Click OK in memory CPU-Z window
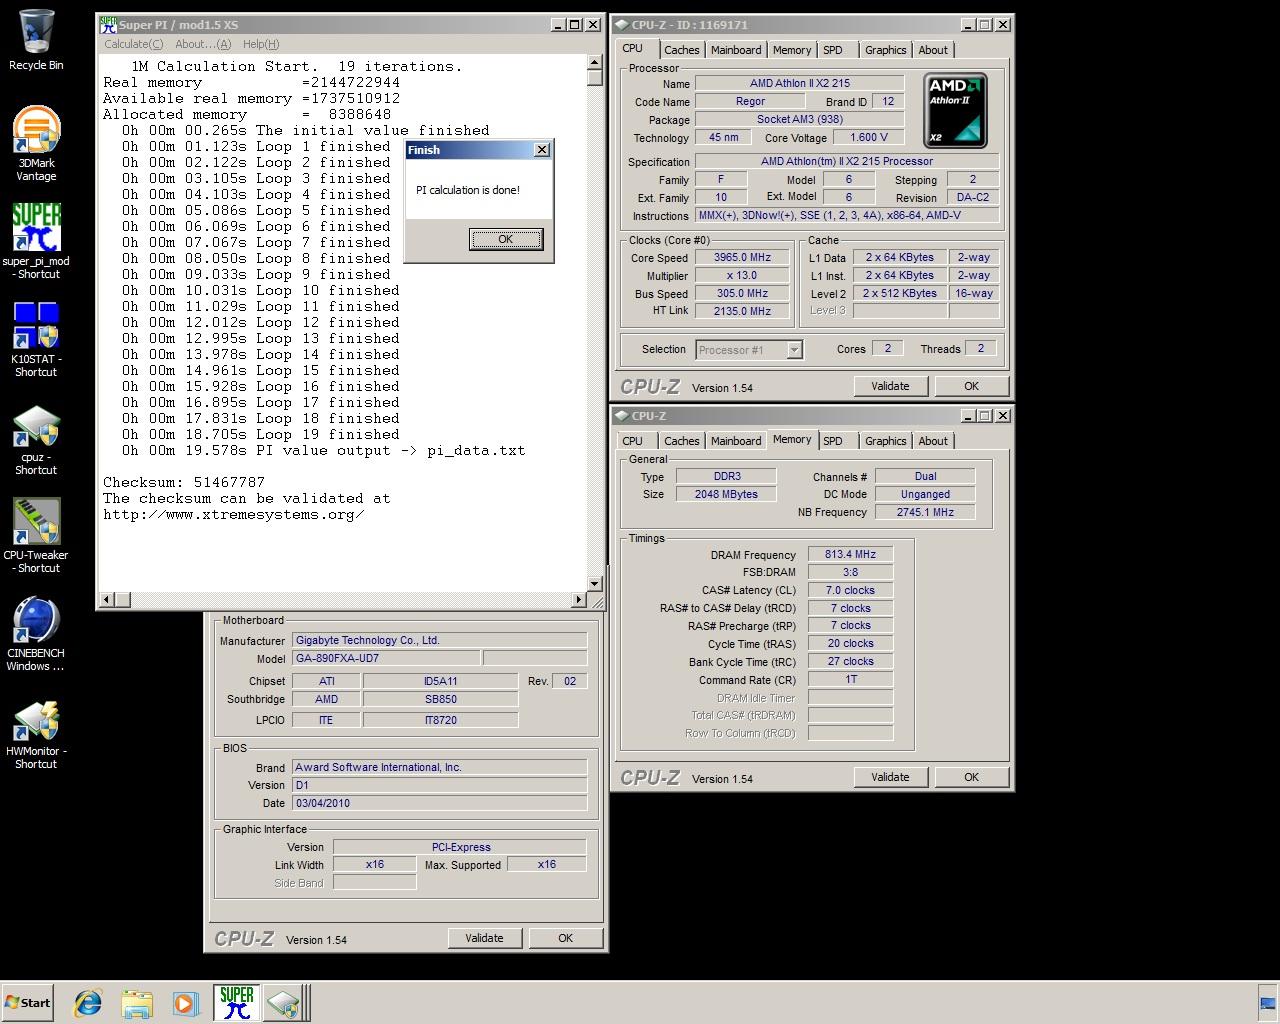This screenshot has height=1024, width=1280. click(x=971, y=777)
